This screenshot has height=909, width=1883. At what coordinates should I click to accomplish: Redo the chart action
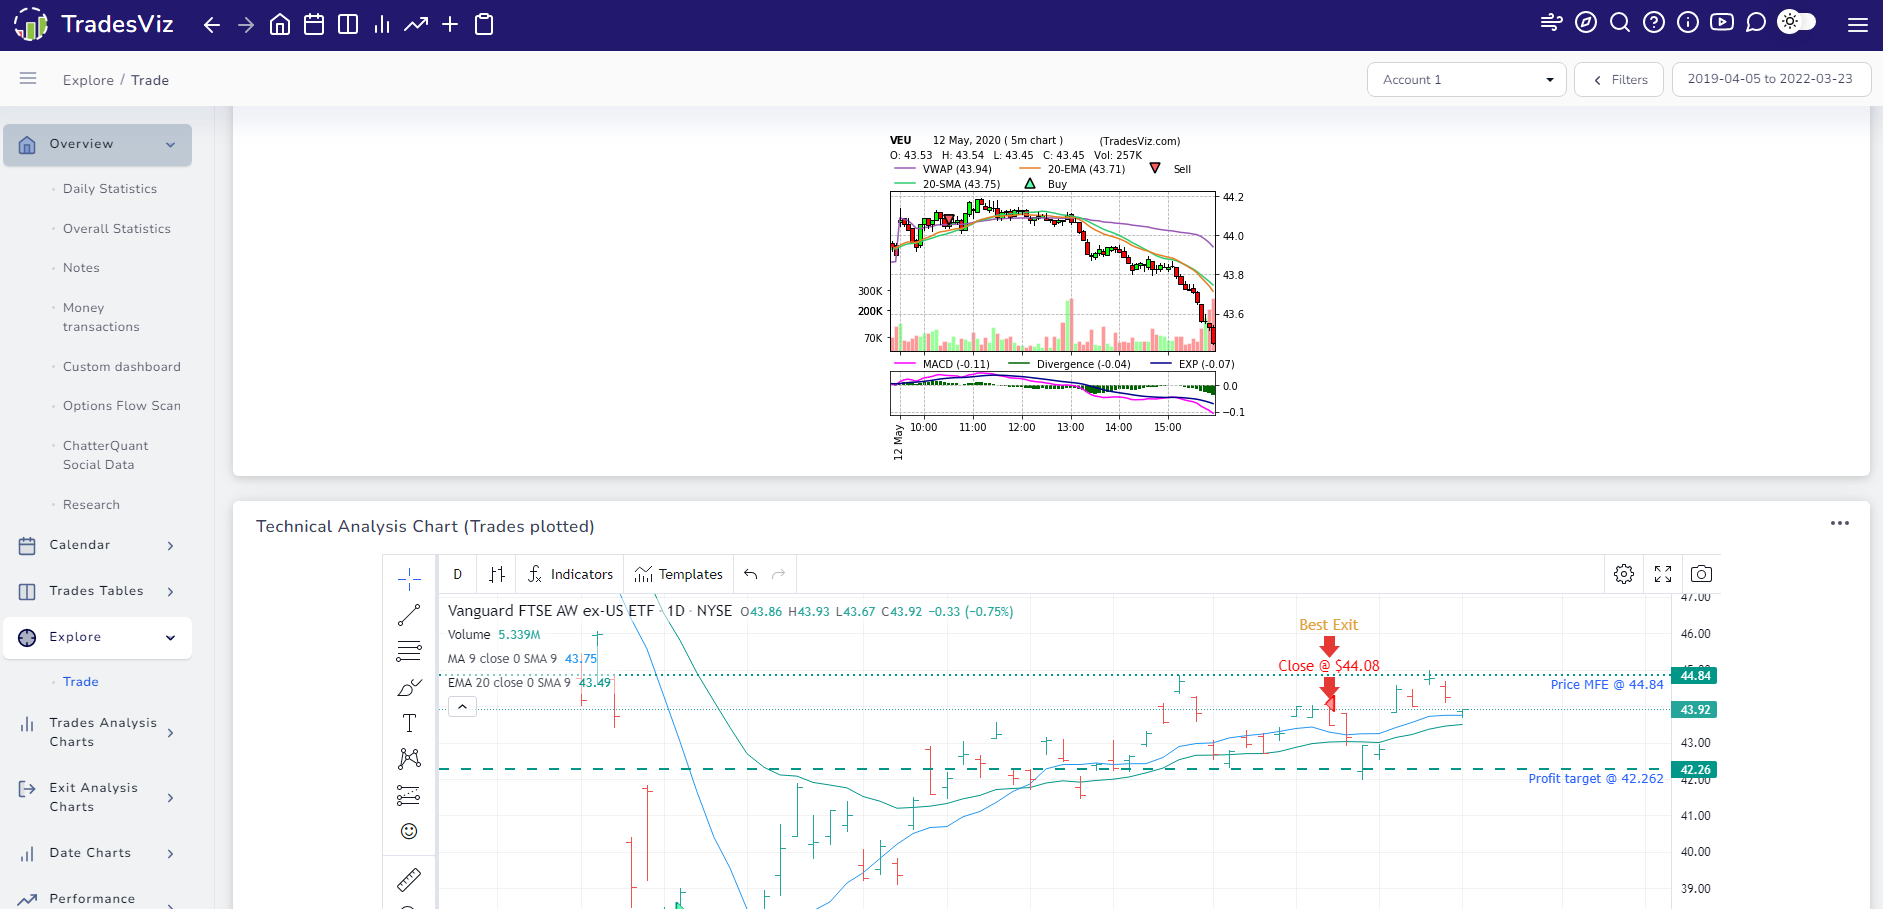[779, 574]
